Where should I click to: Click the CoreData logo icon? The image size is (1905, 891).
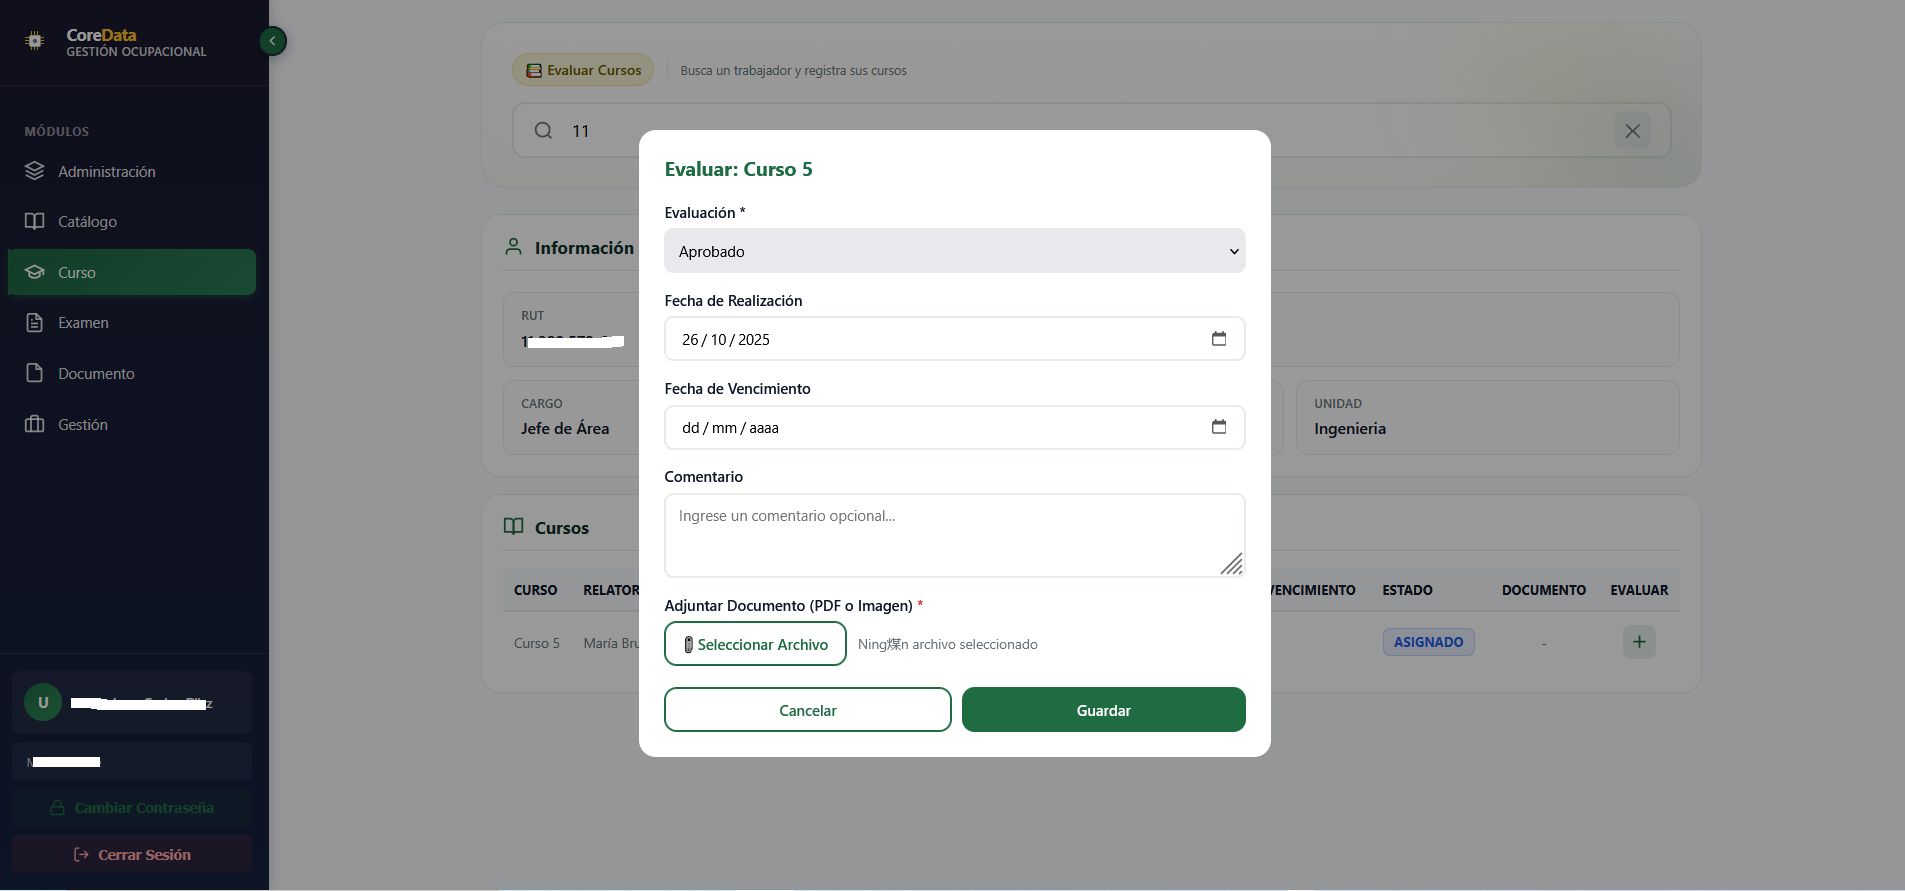[x=35, y=41]
